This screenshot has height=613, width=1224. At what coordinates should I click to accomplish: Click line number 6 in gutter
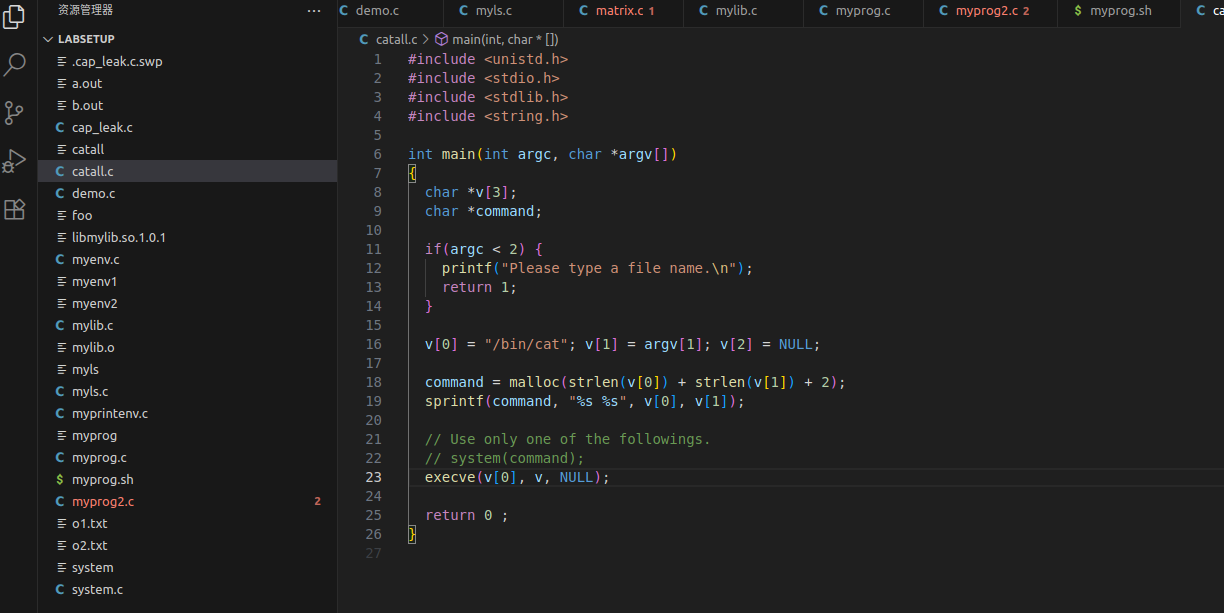pos(377,154)
